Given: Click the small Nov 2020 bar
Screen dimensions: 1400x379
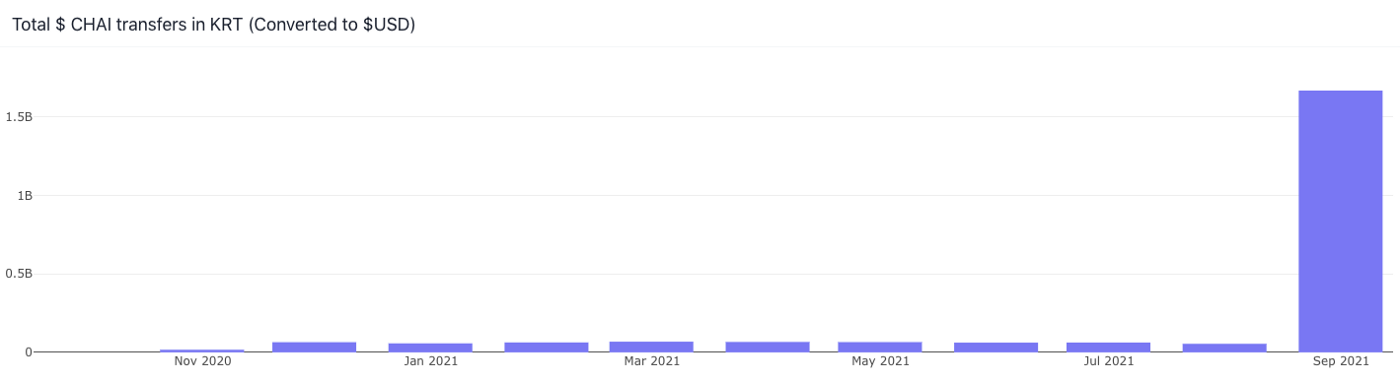Looking at the screenshot, I should (202, 350).
